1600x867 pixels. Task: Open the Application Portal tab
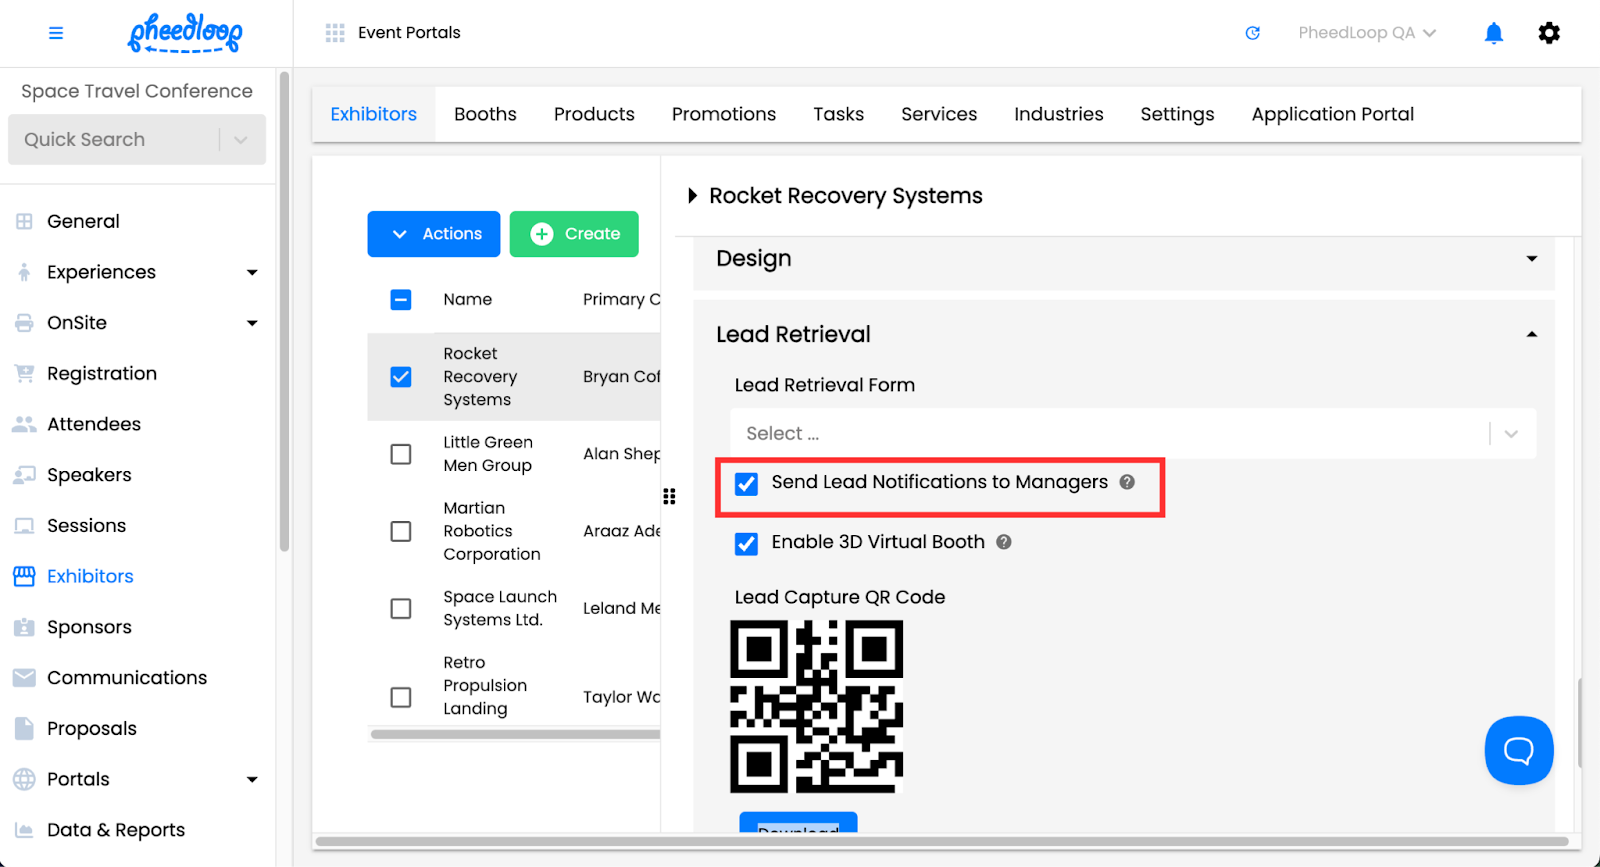pyautogui.click(x=1333, y=114)
